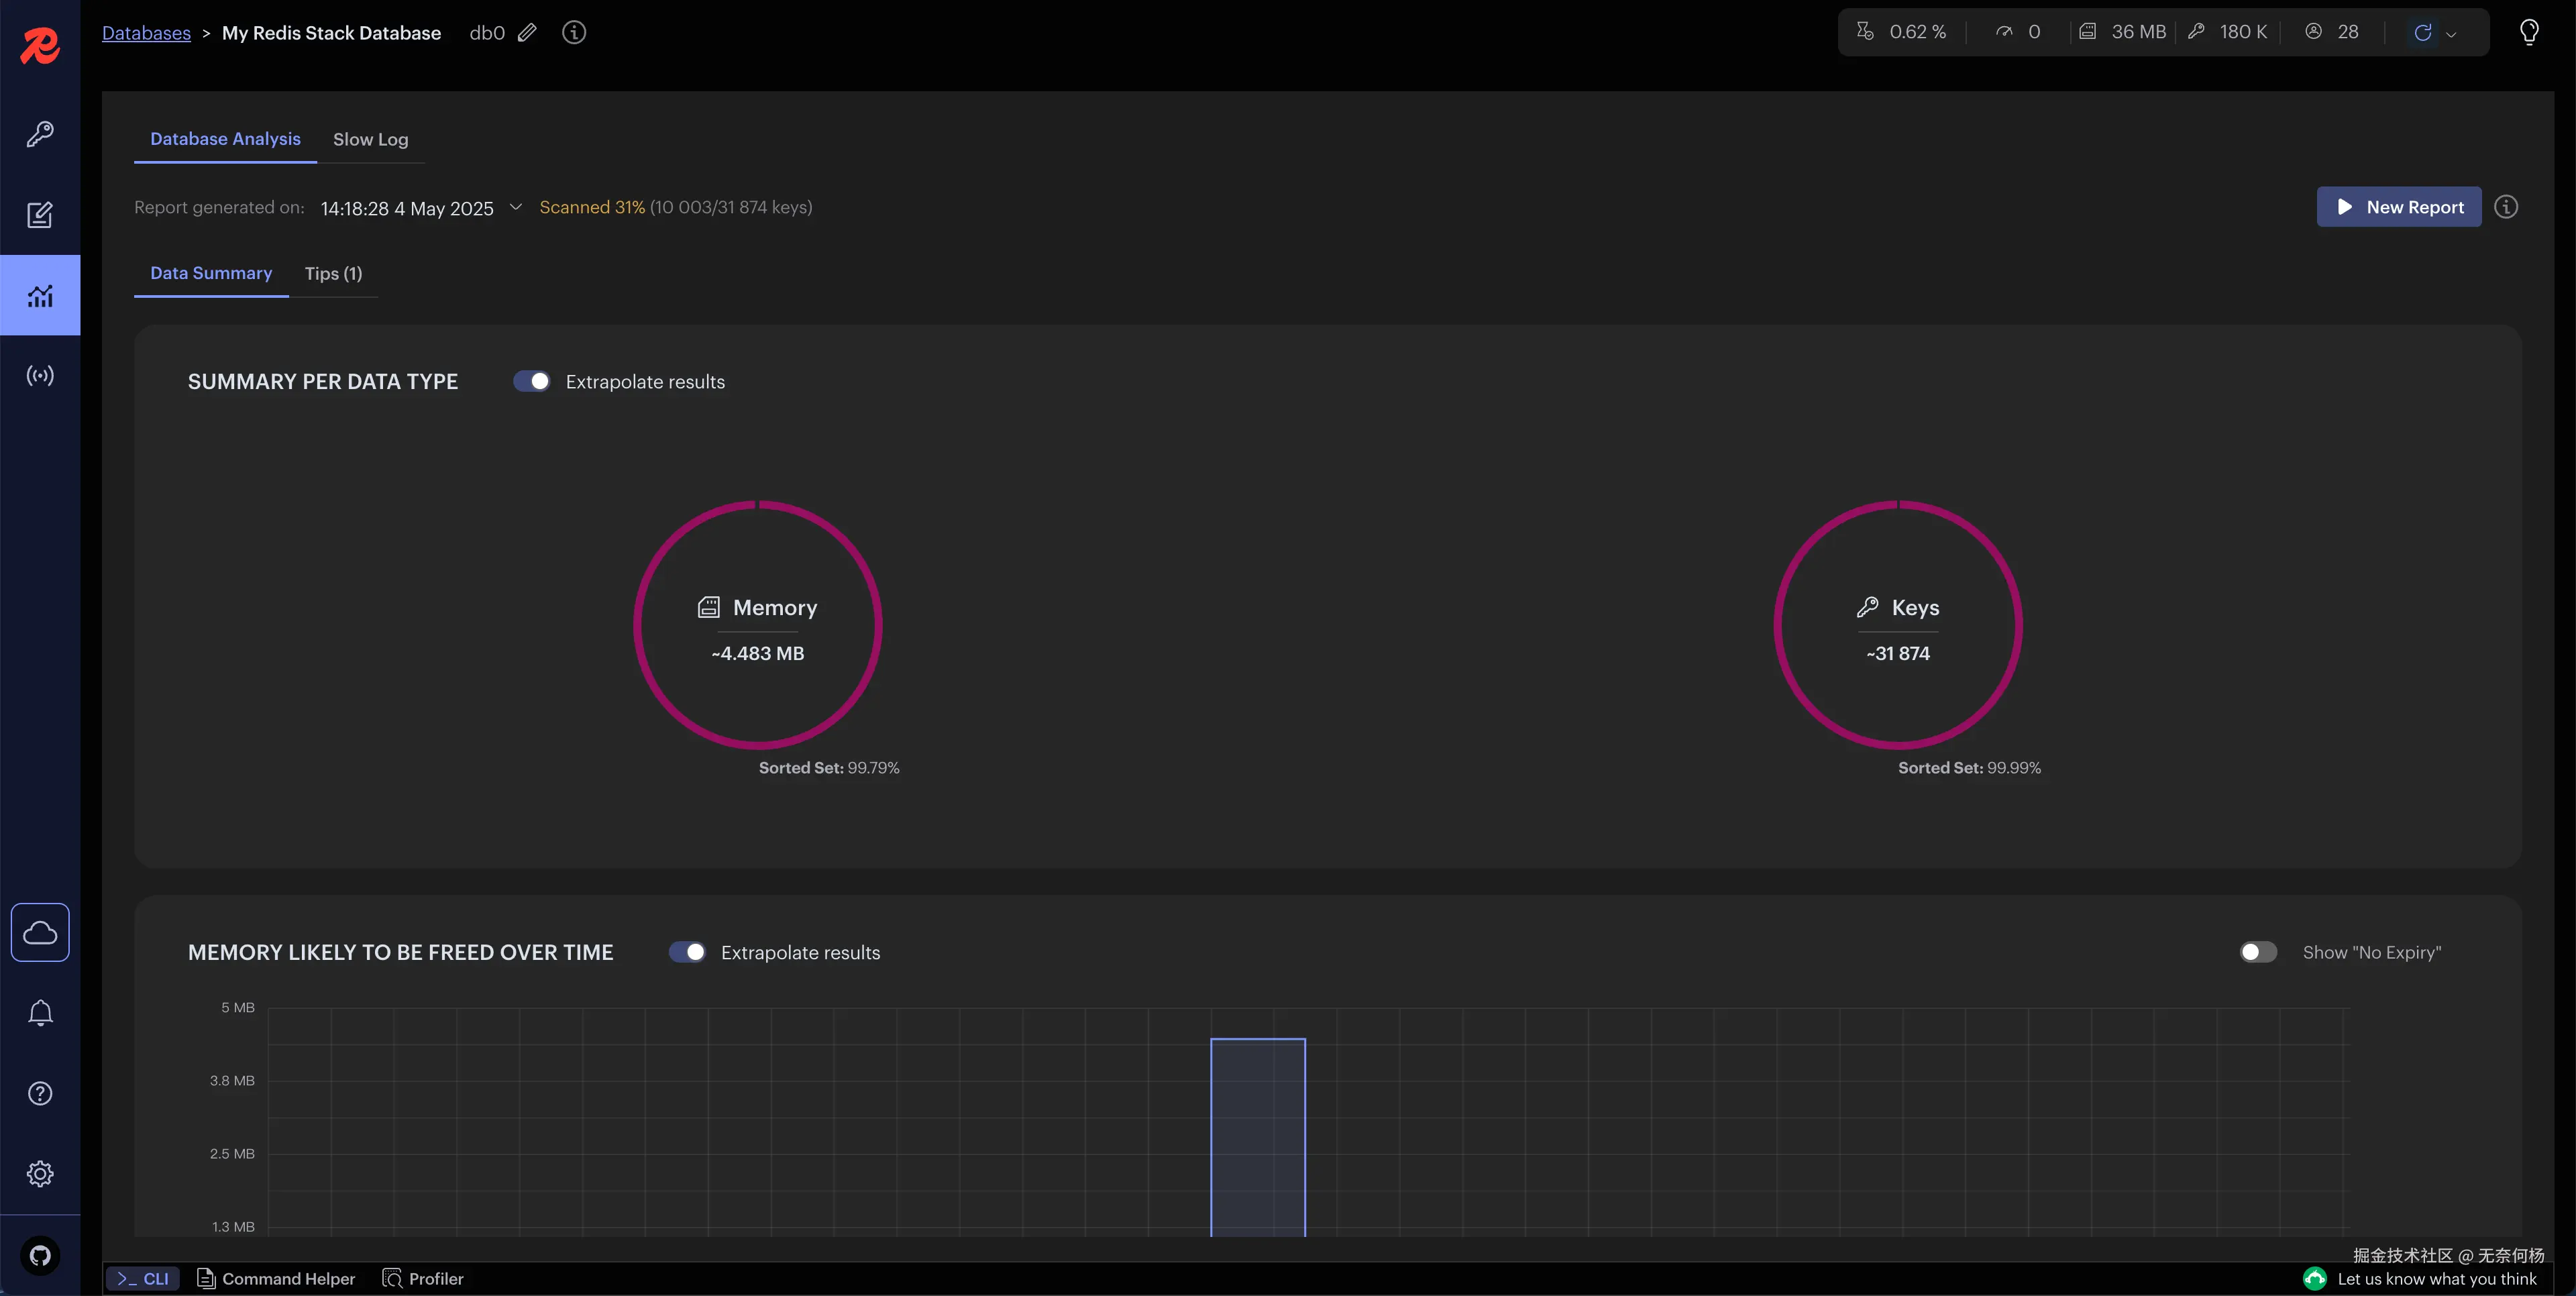Image resolution: width=2576 pixels, height=1296 pixels.
Task: Open the Tips (1) tab
Action: pos(333,273)
